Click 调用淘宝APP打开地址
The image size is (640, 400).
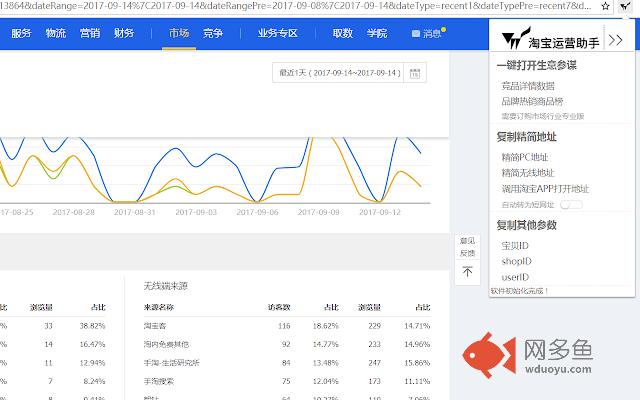pos(545,189)
